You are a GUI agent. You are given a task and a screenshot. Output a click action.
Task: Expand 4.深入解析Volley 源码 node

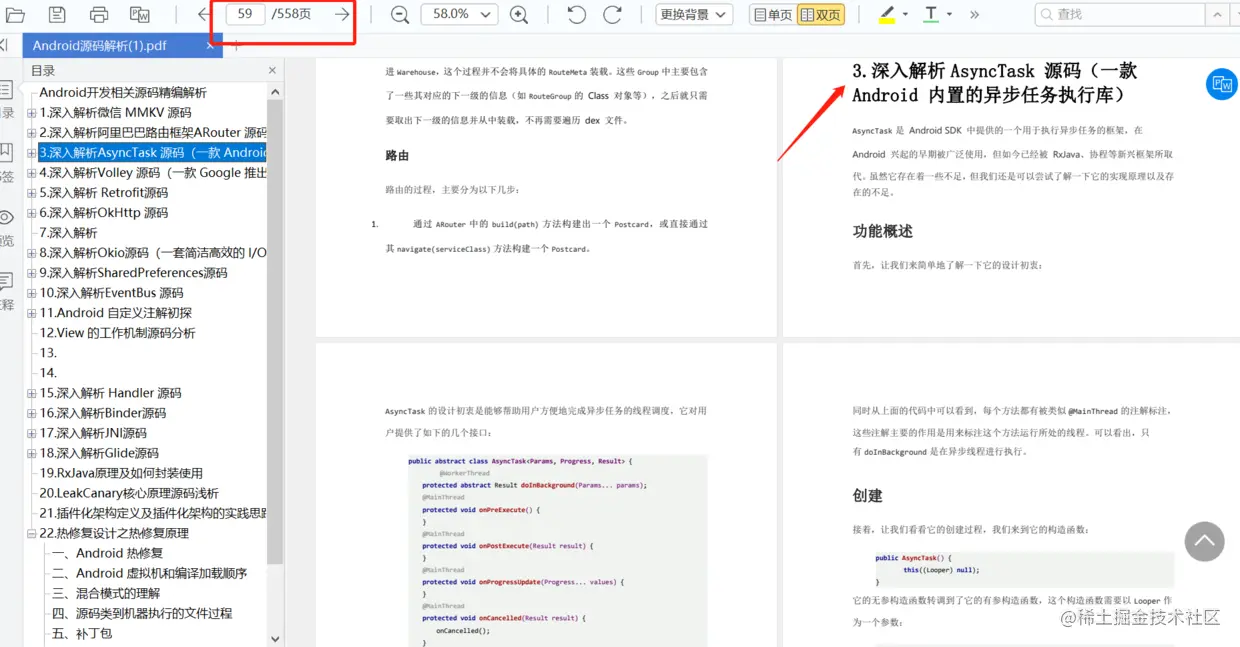coord(32,173)
